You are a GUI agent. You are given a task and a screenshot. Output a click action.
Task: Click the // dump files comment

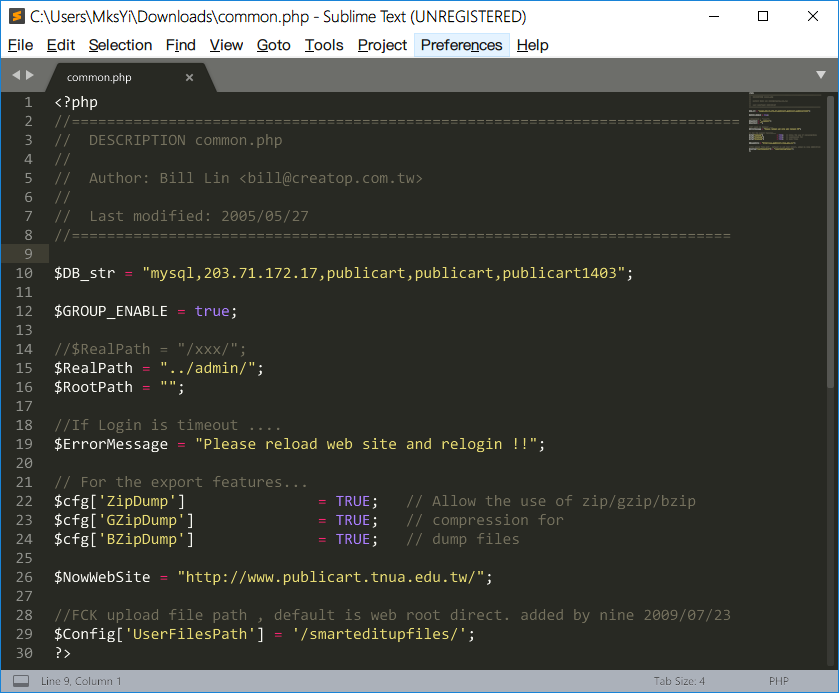coord(463,539)
